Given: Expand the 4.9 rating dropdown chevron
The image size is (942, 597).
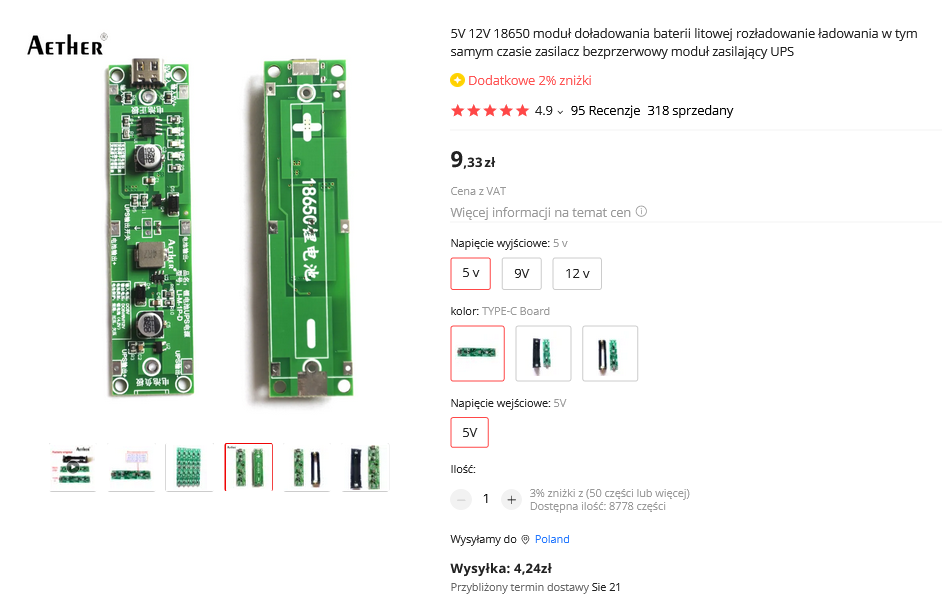Looking at the screenshot, I should coord(560,112).
